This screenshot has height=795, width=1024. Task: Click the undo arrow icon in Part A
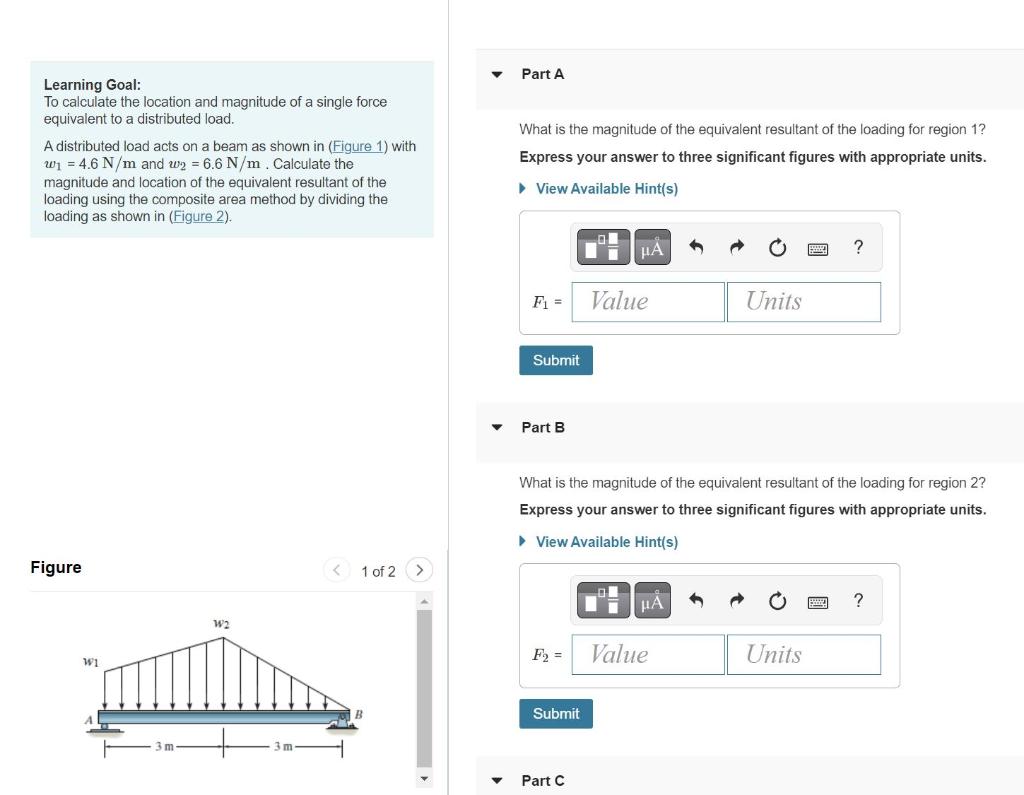[697, 247]
